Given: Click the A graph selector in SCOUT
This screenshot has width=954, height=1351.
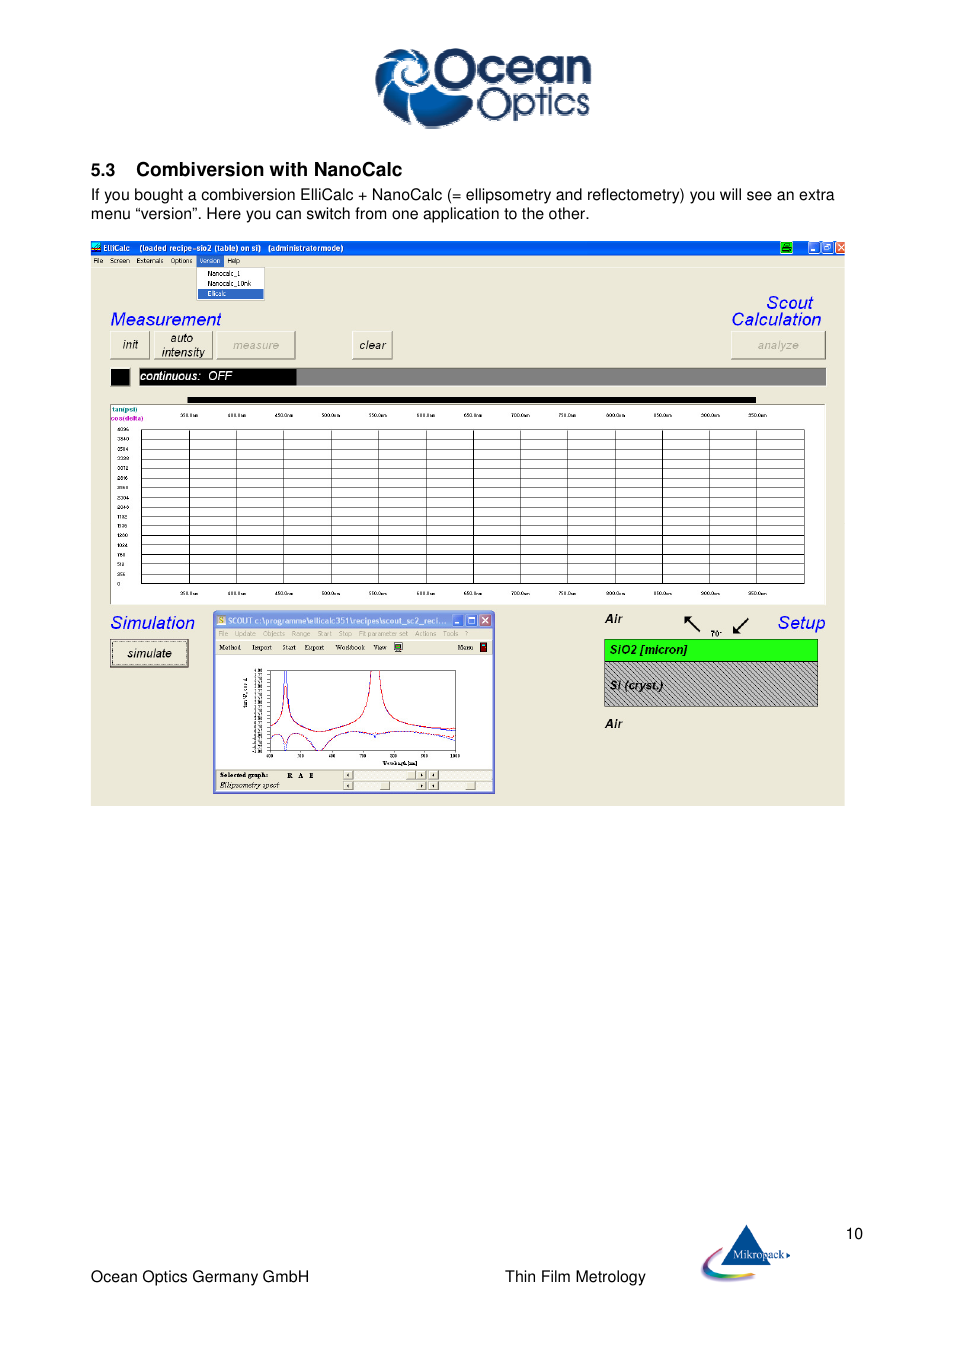Looking at the screenshot, I should [x=300, y=775].
